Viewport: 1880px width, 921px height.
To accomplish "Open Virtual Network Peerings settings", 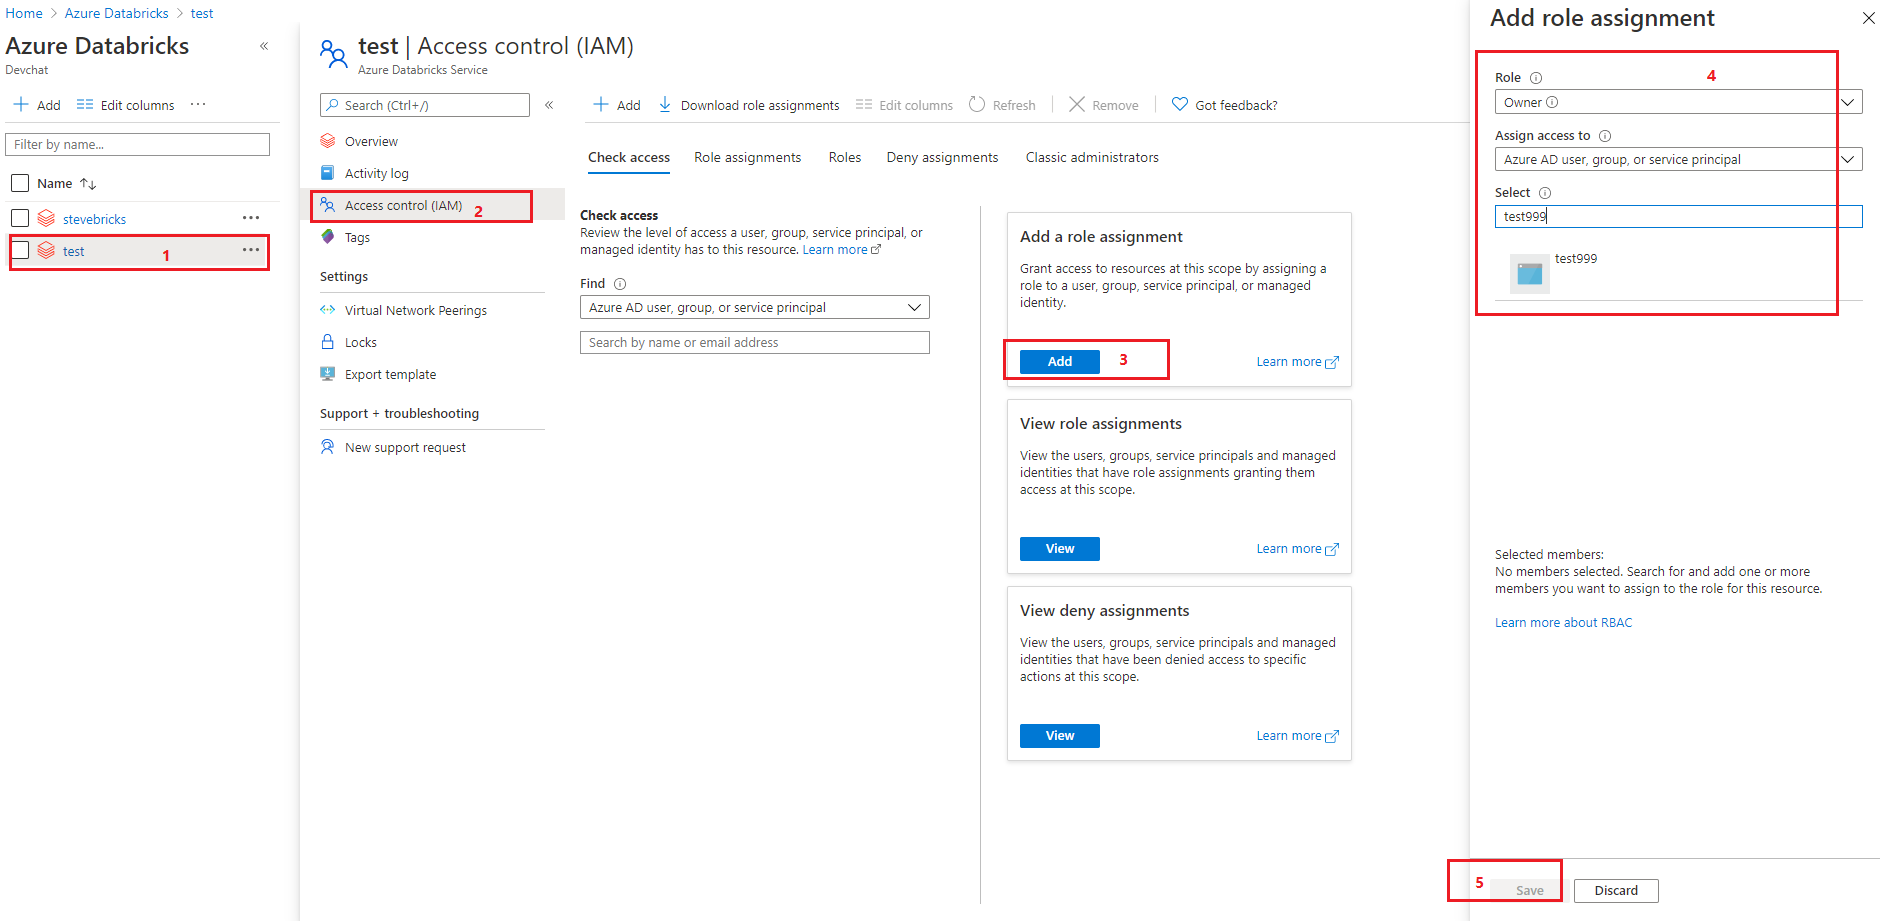I will [415, 310].
